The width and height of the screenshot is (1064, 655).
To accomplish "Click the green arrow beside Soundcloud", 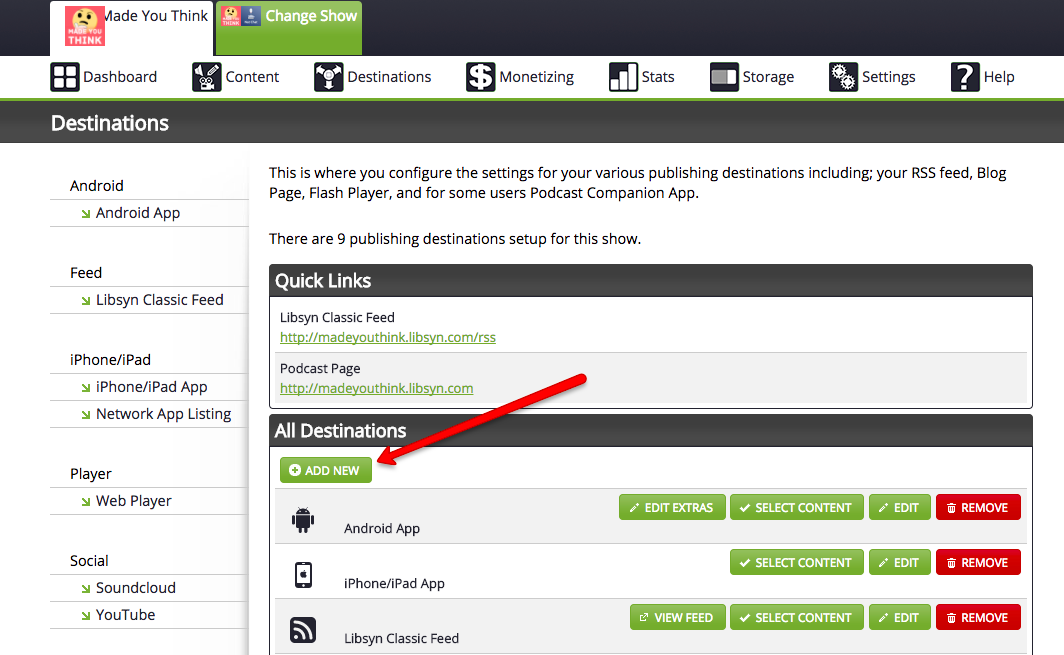I will [x=86, y=588].
